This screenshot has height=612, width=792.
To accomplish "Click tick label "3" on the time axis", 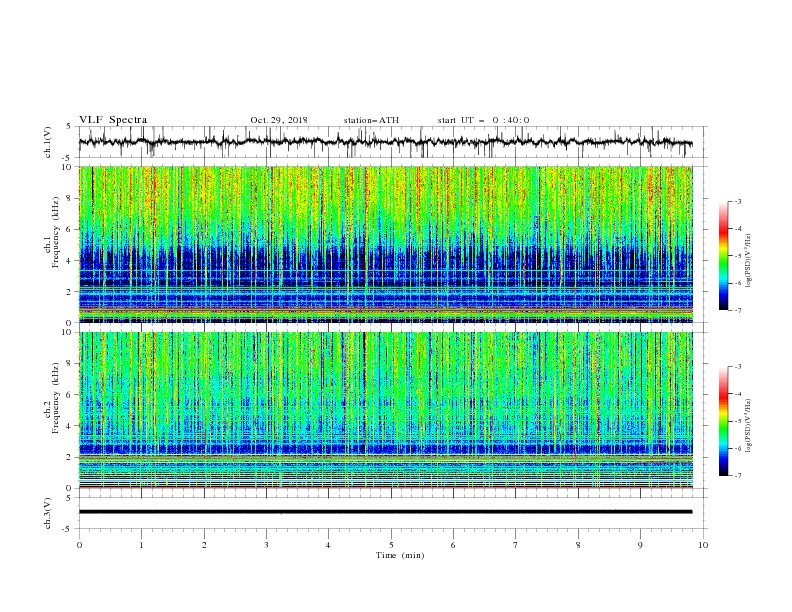I will 266,545.
